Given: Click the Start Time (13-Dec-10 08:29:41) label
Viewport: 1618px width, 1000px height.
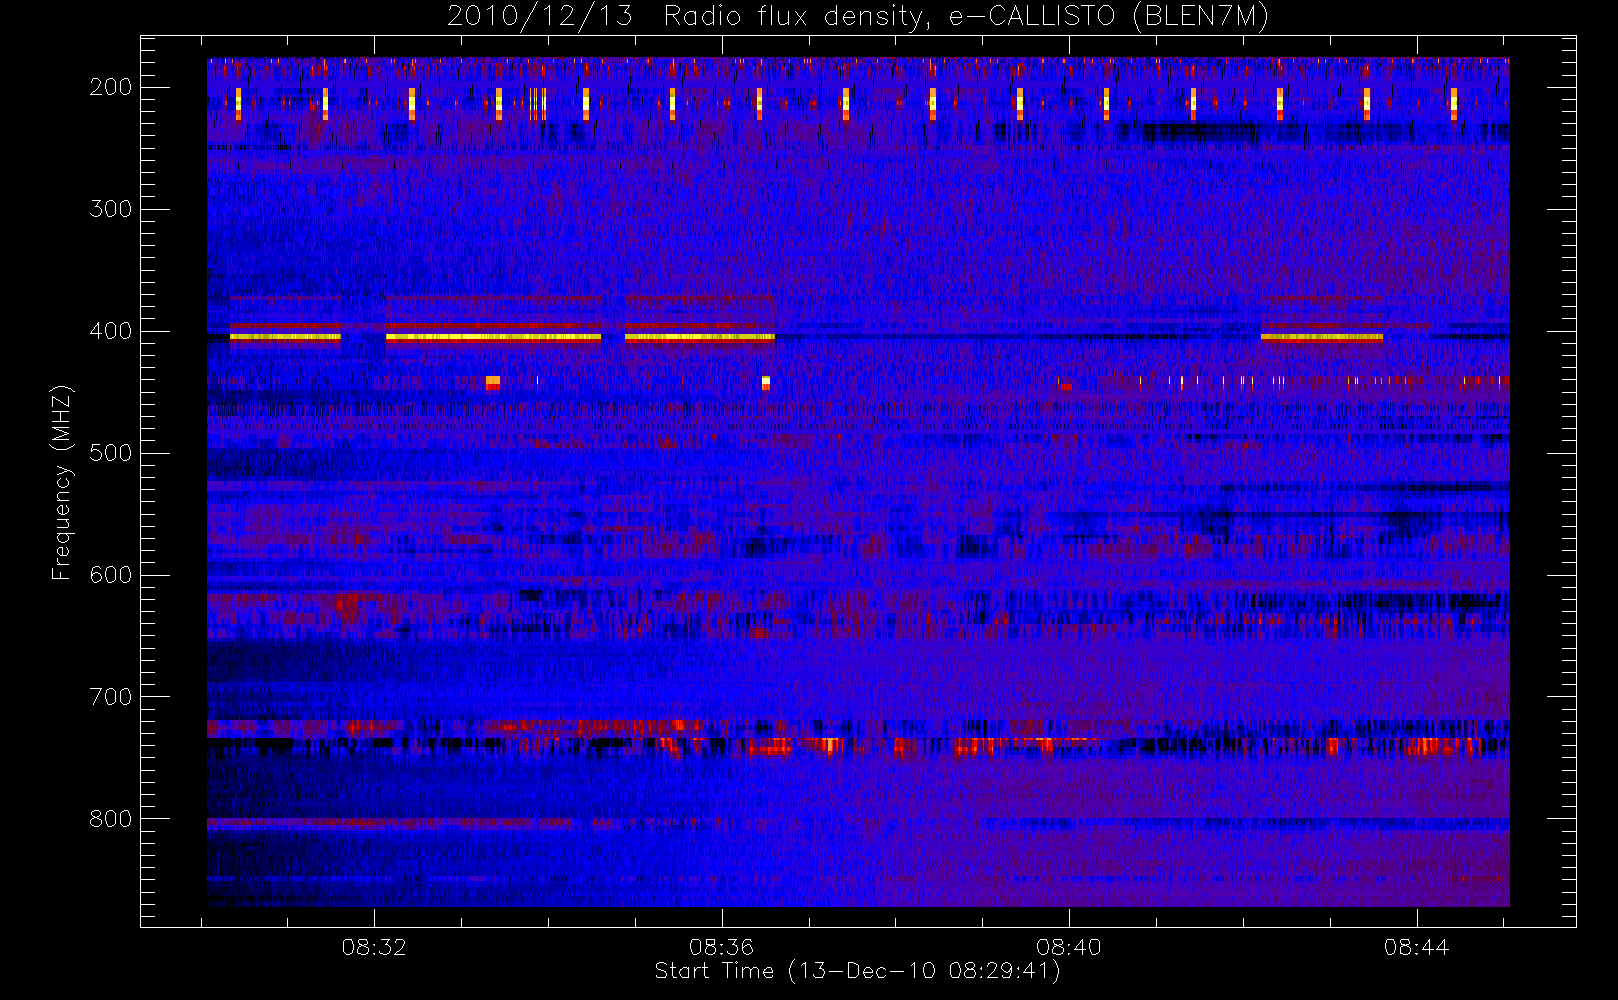Looking at the screenshot, I should tap(857, 971).
